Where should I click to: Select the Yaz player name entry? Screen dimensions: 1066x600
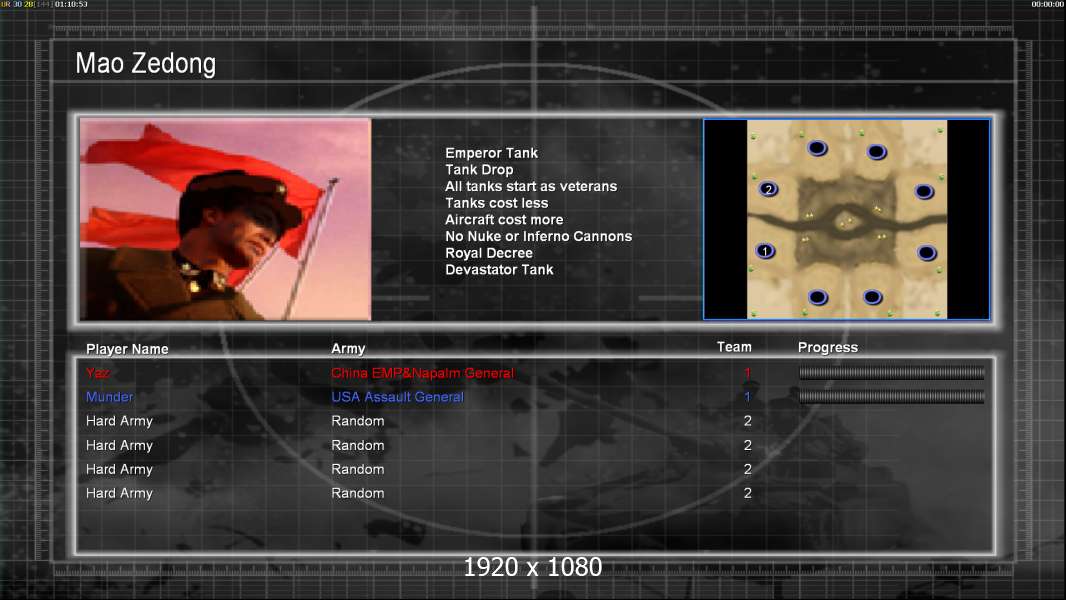(98, 372)
